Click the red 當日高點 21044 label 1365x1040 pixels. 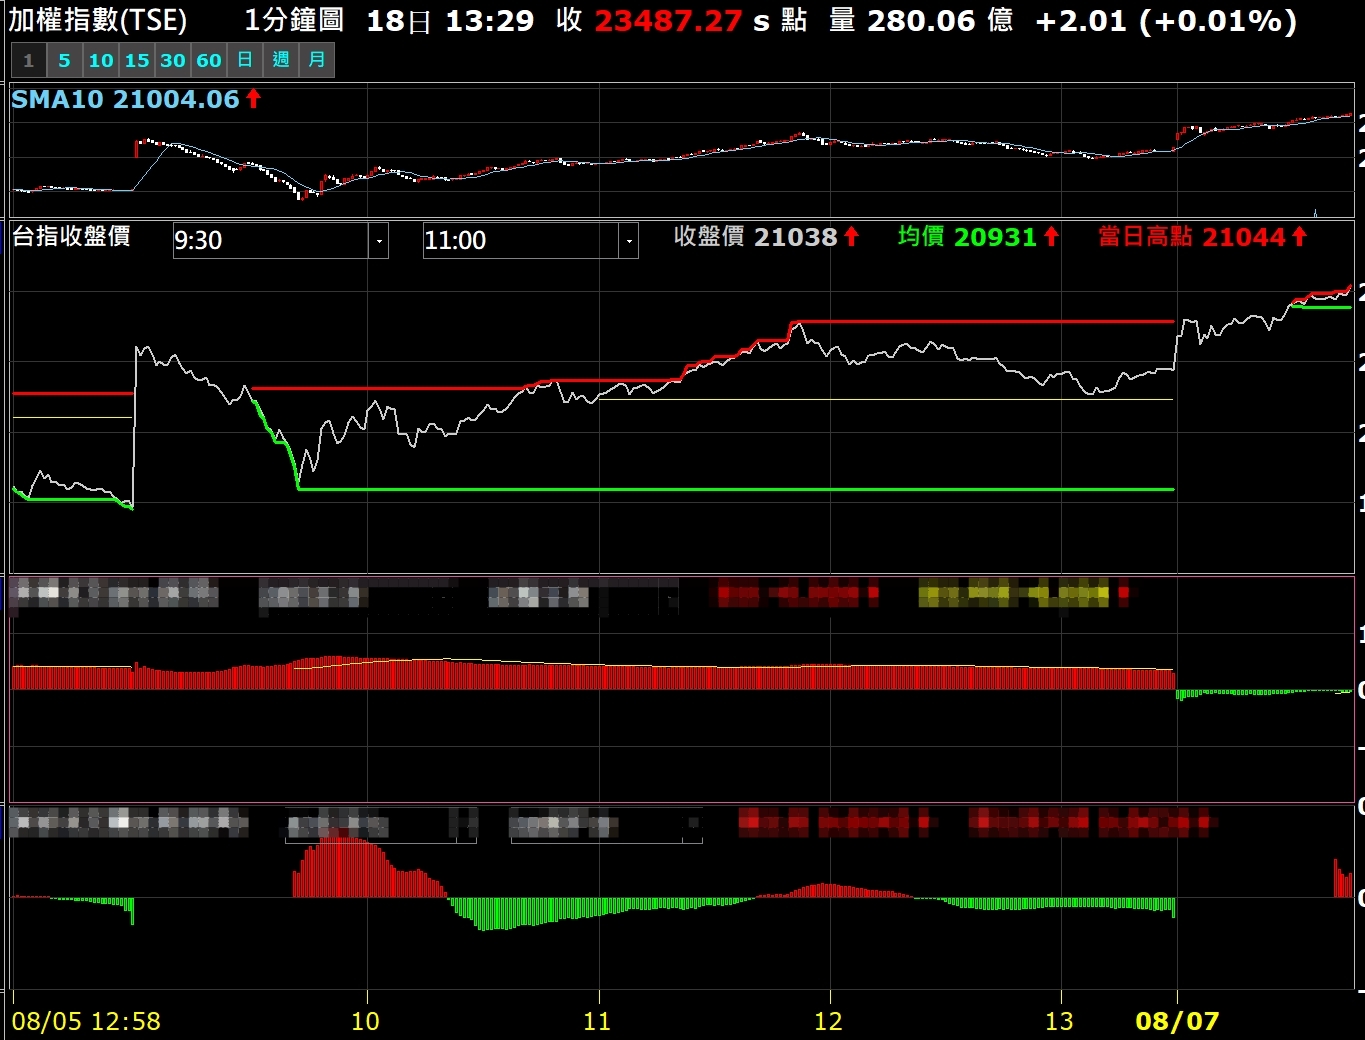coord(1202,237)
